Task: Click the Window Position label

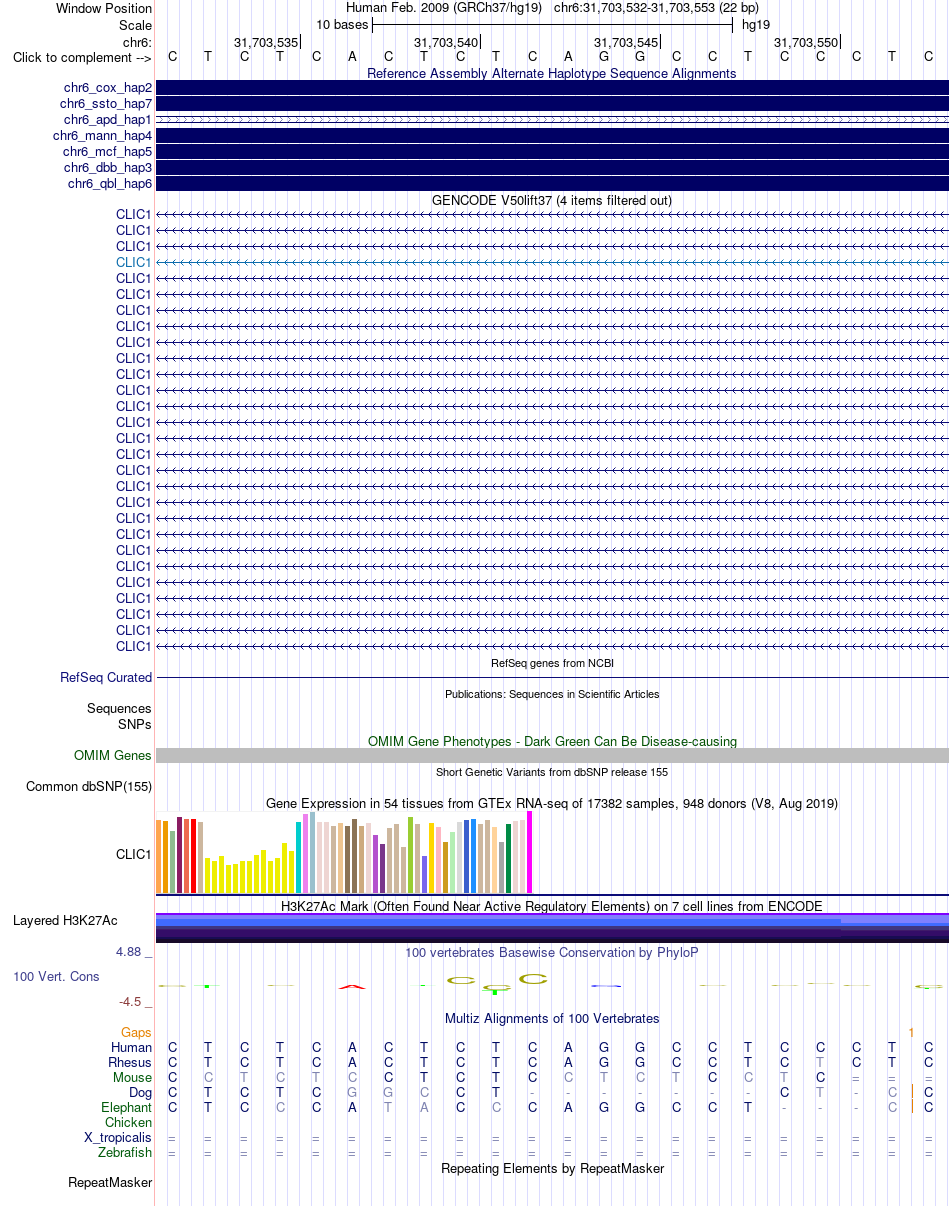Action: click(x=105, y=8)
